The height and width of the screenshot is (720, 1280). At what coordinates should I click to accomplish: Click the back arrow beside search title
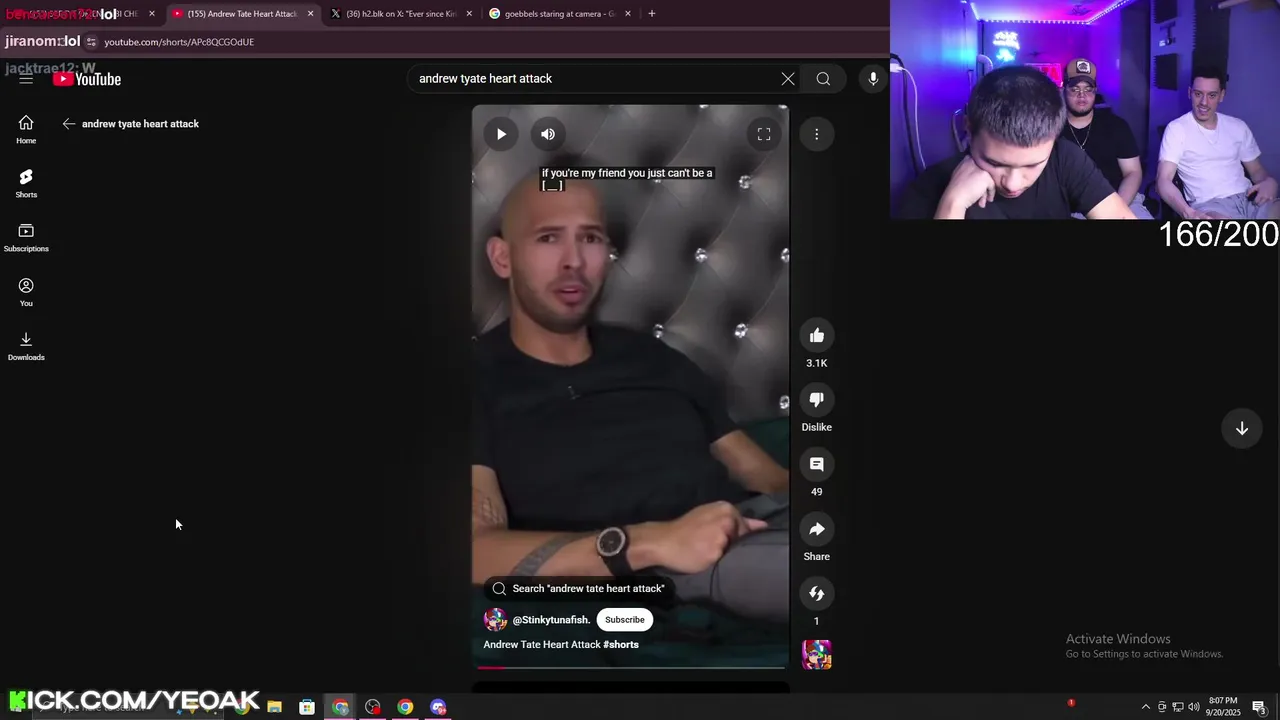tap(68, 124)
